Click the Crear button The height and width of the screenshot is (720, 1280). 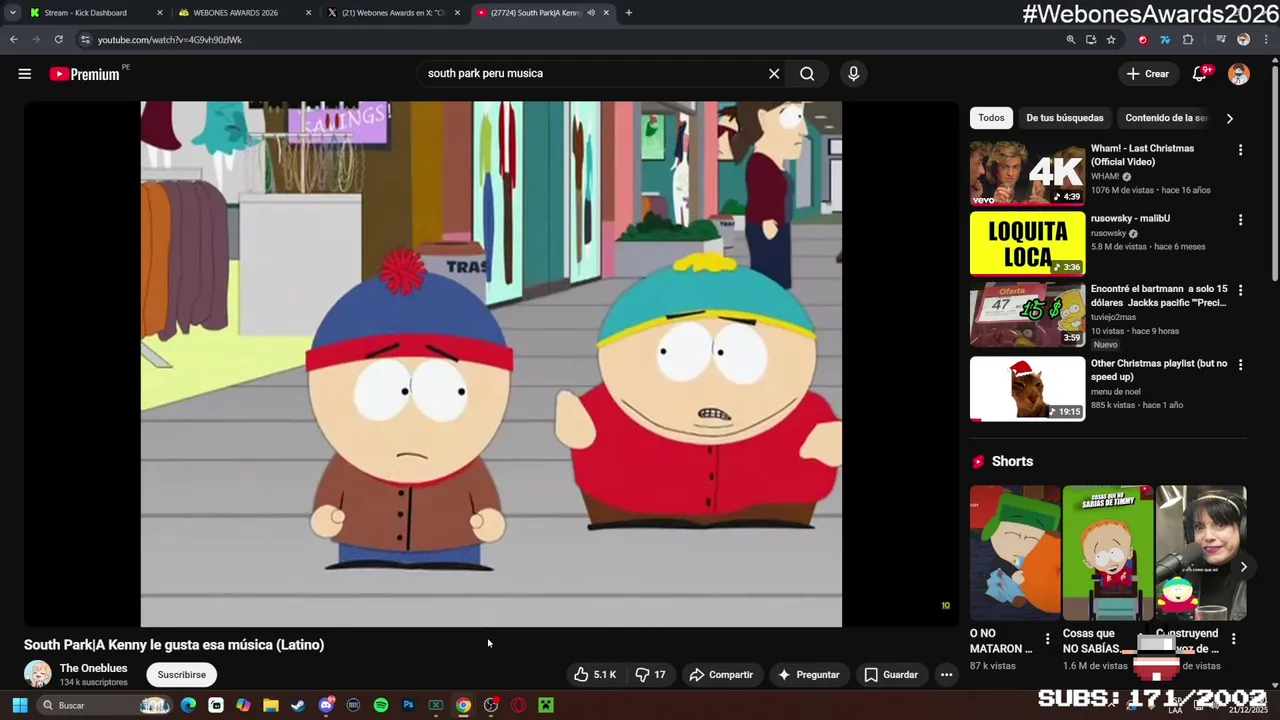1147,74
